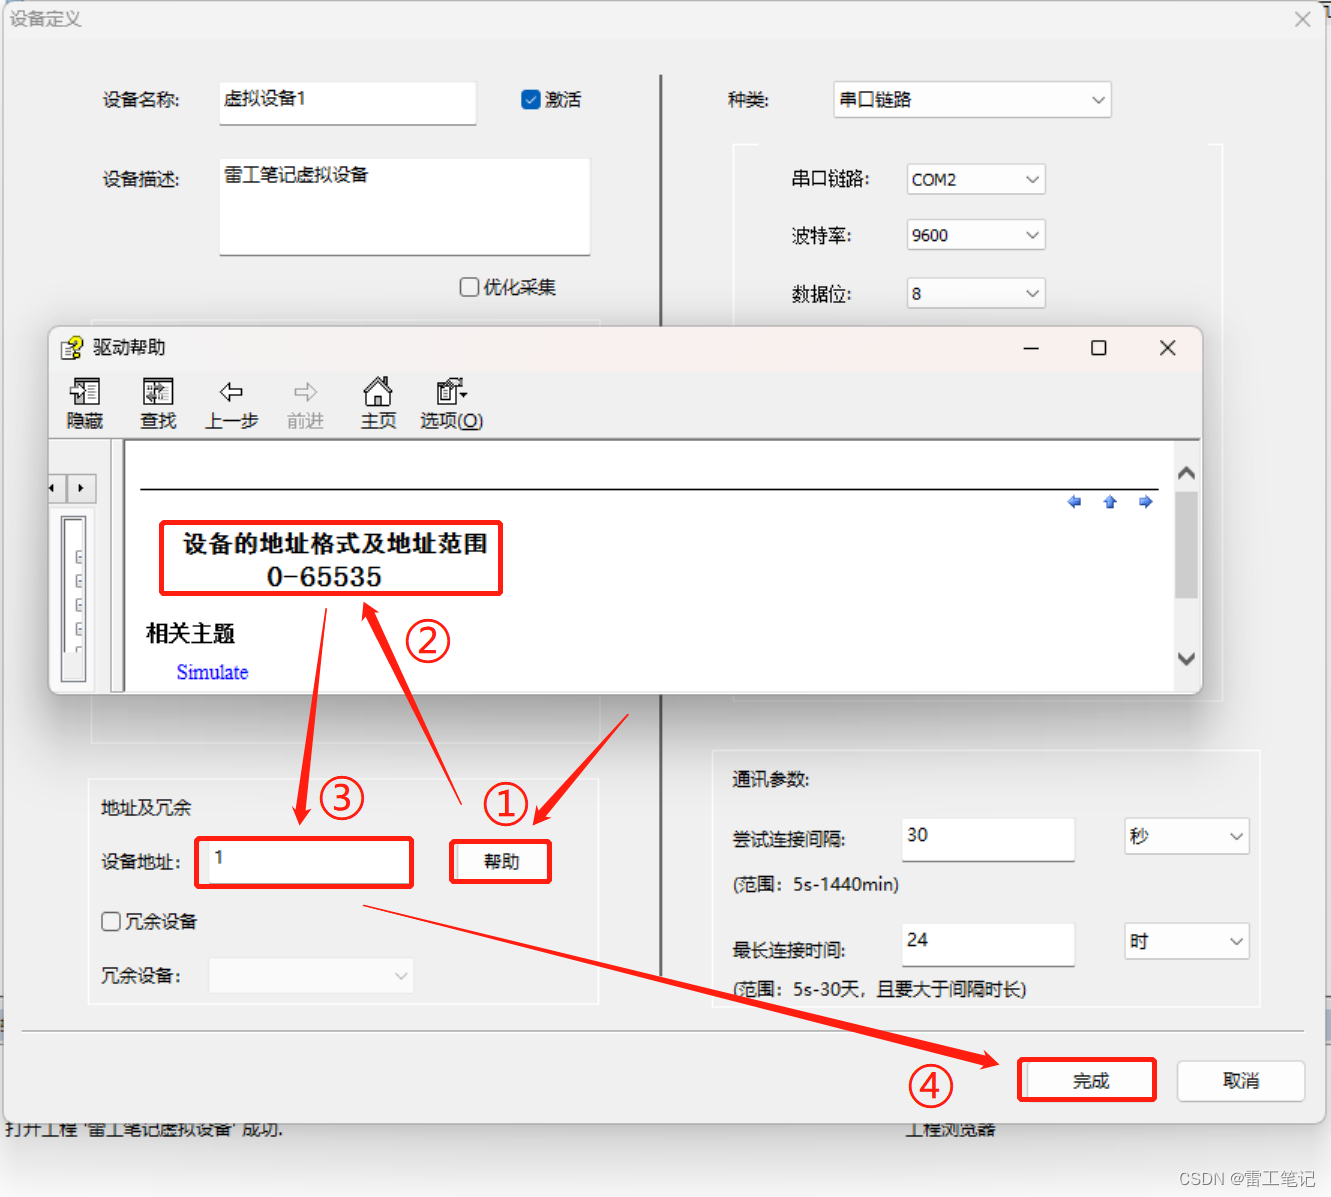Click the 完成 button
The width and height of the screenshot is (1331, 1197).
pyautogui.click(x=1089, y=1081)
